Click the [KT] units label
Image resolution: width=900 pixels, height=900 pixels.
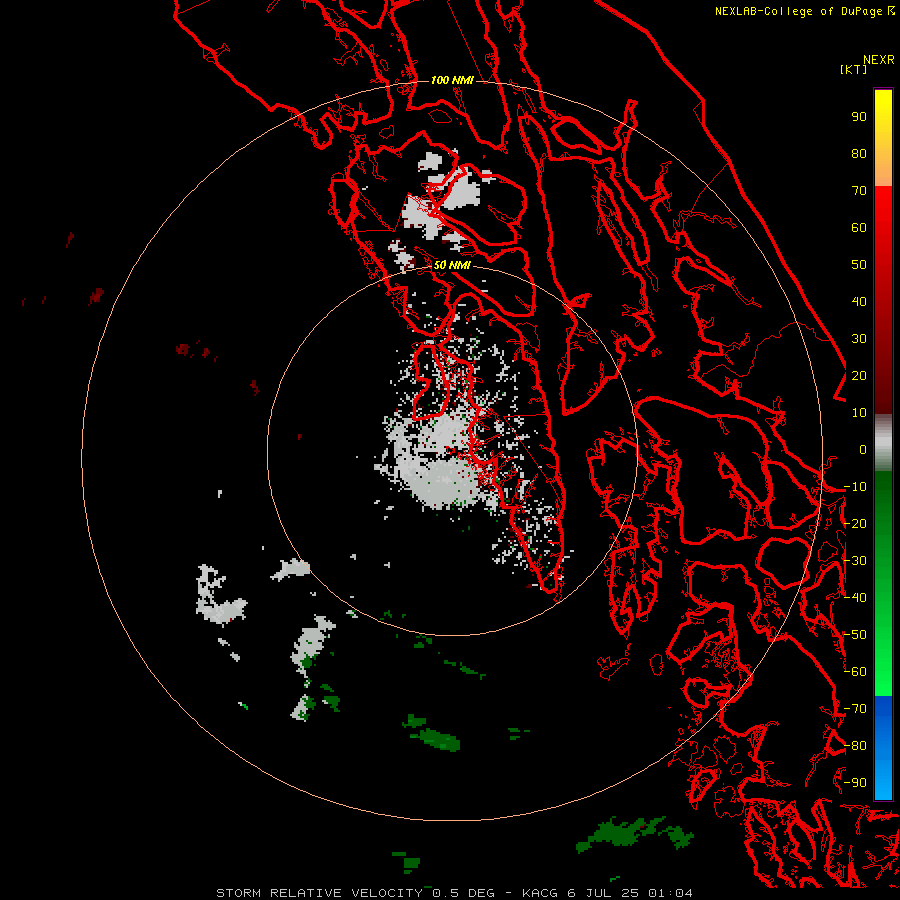click(854, 69)
